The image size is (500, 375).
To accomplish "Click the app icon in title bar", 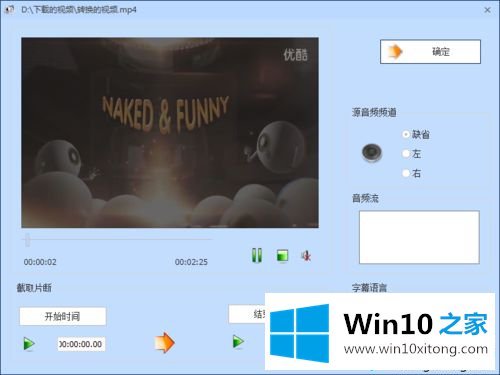I will [9, 10].
